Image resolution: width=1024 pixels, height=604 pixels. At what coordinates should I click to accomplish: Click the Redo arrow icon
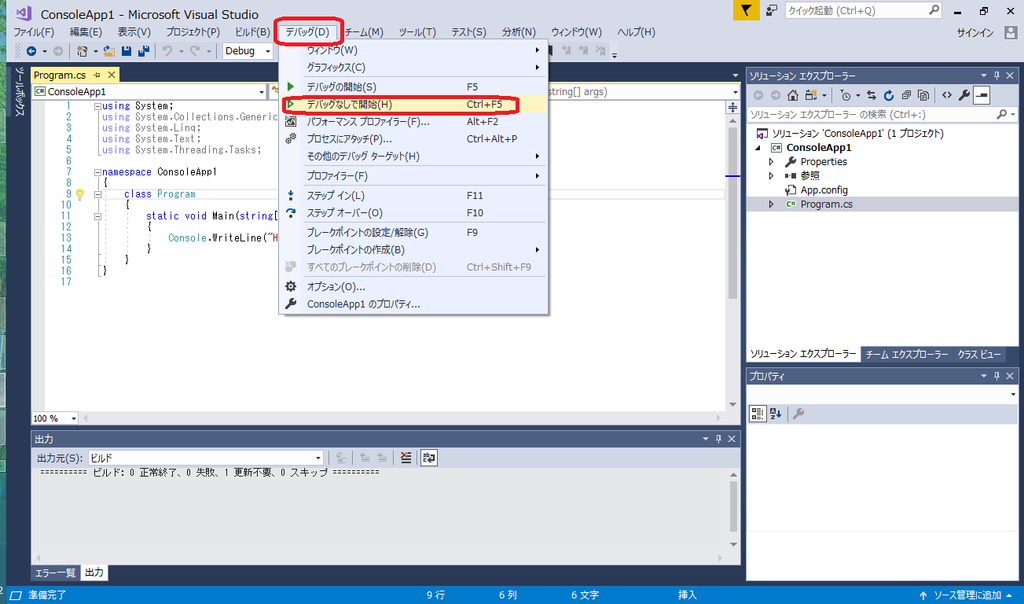pyautogui.click(x=195, y=51)
